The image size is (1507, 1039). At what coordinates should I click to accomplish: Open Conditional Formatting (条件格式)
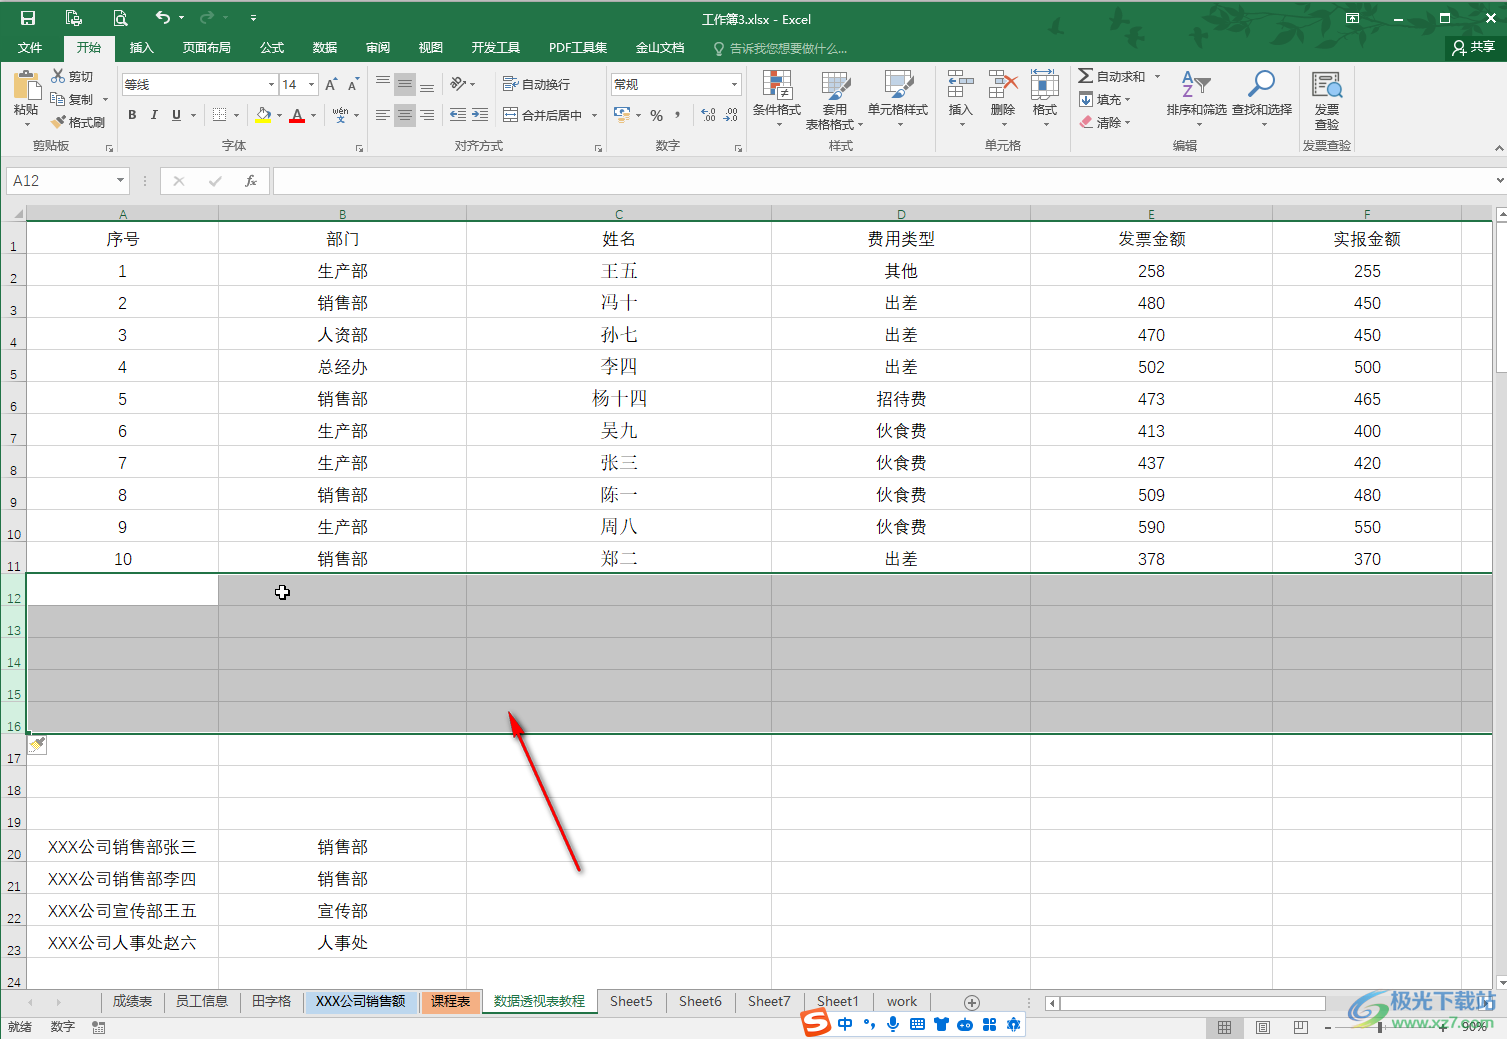[777, 98]
